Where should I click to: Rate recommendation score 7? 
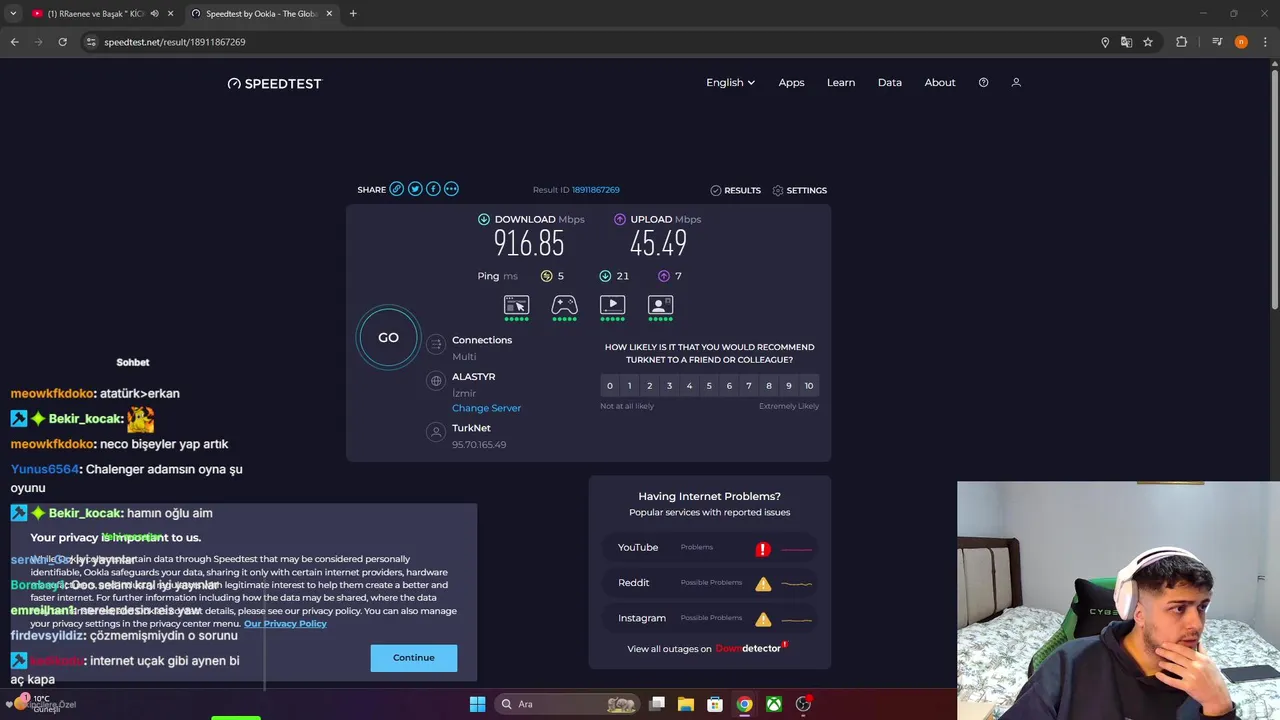pyautogui.click(x=749, y=386)
